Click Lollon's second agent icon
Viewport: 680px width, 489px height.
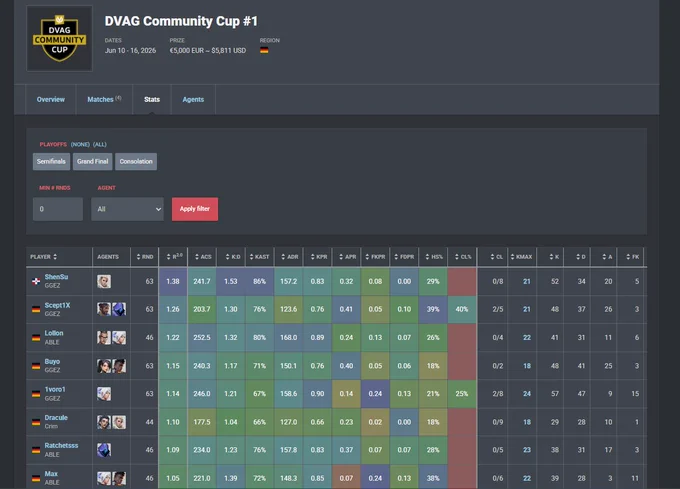pos(119,337)
